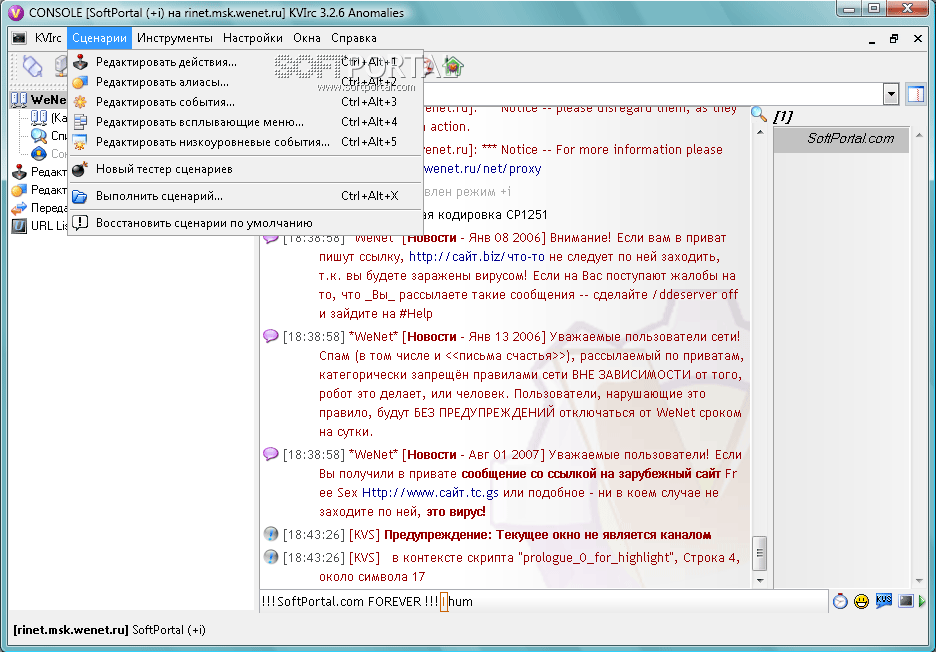Click the console scrollbar up arrow

click(x=760, y=132)
